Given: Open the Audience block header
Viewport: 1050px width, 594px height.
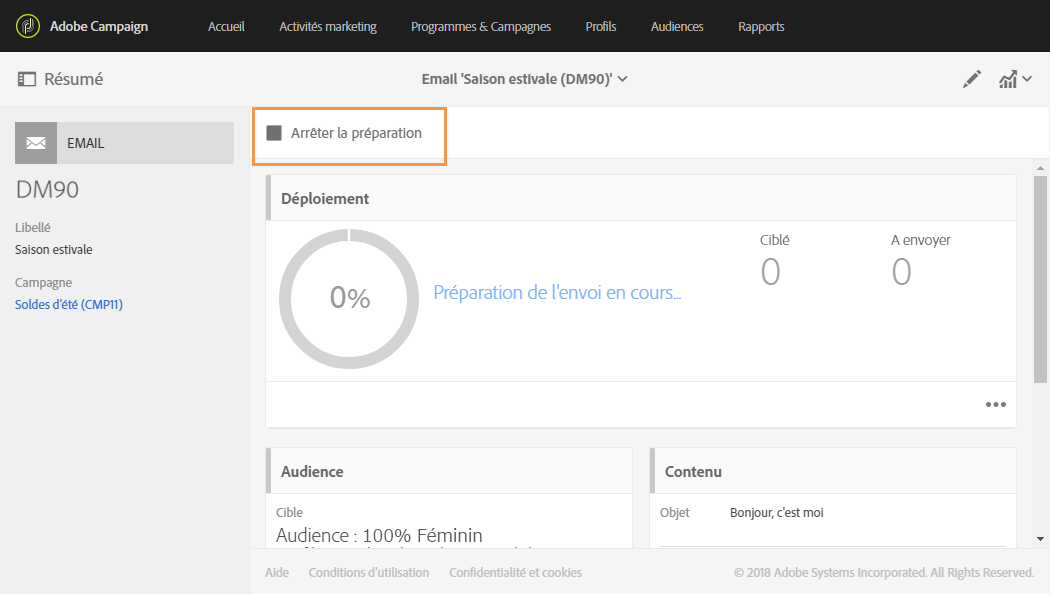Looking at the screenshot, I should pyautogui.click(x=449, y=471).
